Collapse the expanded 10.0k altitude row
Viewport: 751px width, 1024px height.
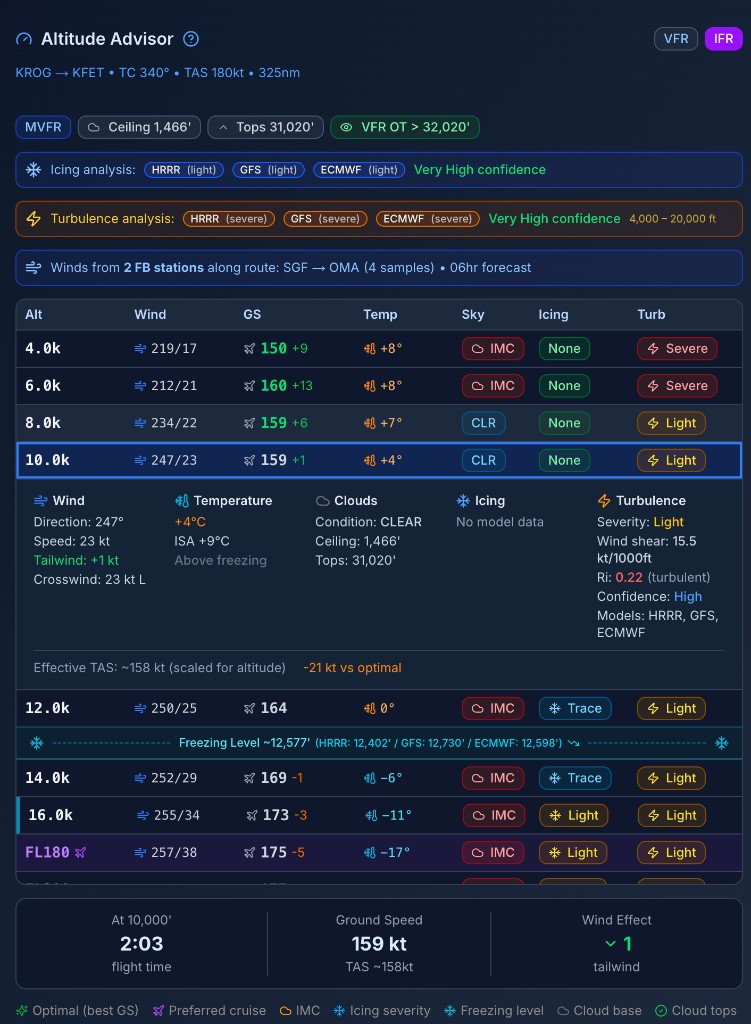tap(379, 460)
